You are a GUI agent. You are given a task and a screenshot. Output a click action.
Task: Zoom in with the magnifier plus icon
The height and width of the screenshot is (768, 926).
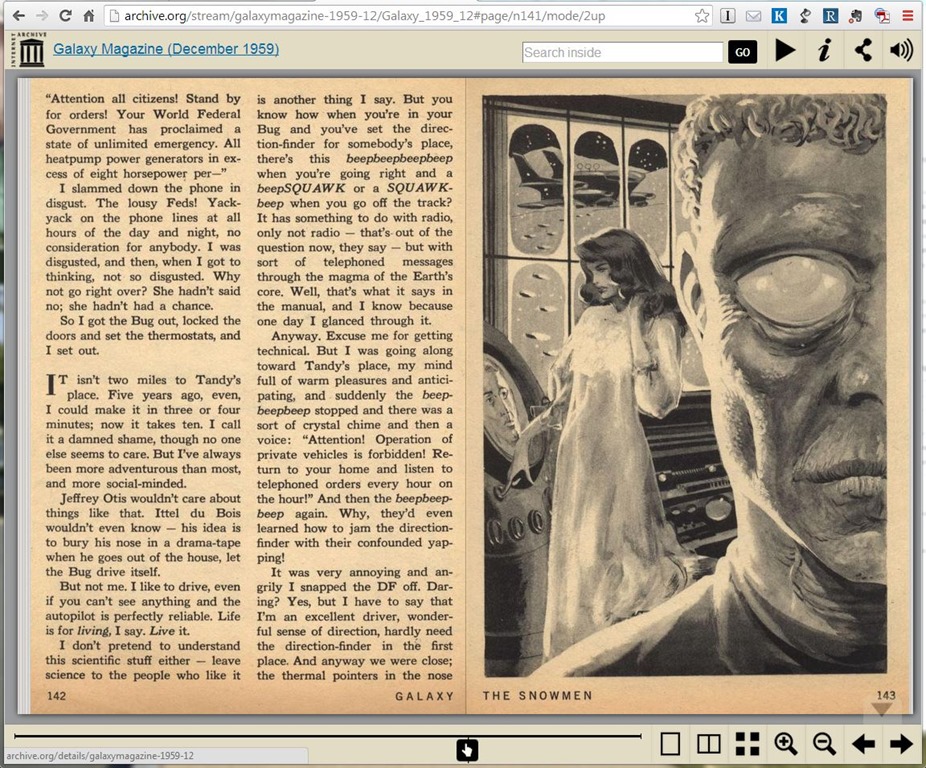point(786,743)
